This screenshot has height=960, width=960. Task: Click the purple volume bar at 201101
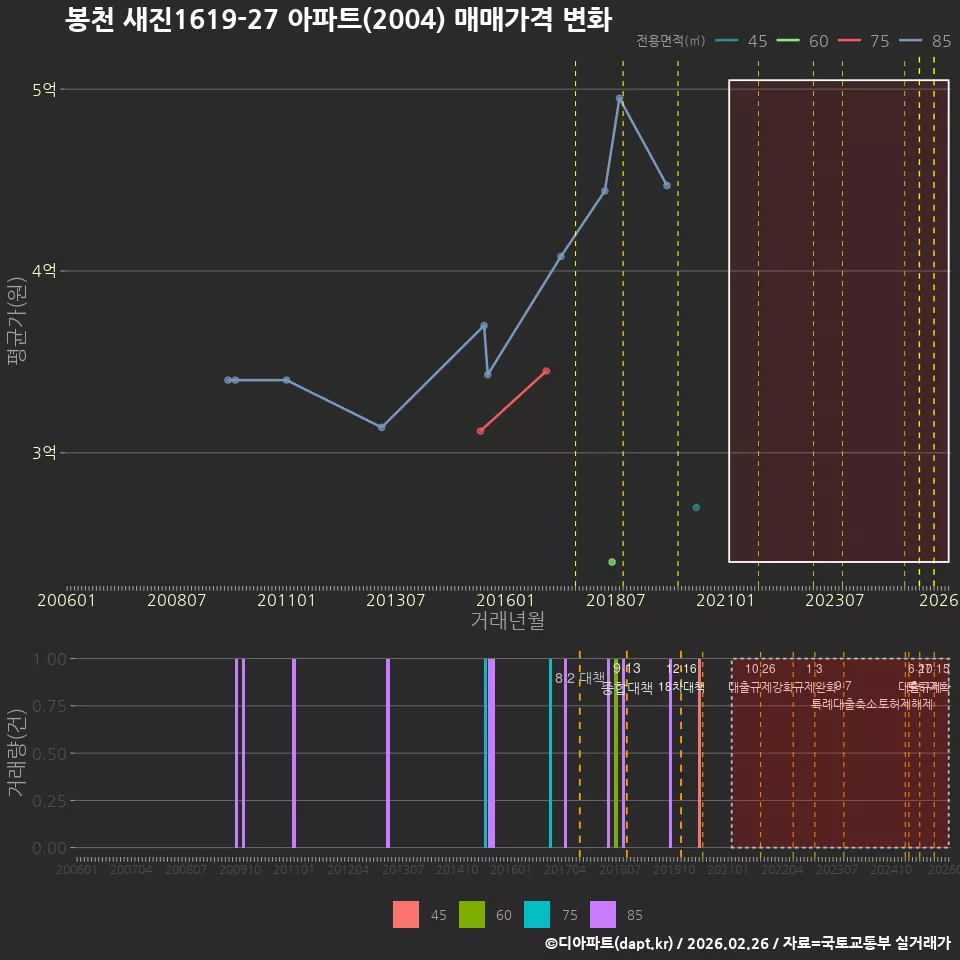tap(294, 753)
